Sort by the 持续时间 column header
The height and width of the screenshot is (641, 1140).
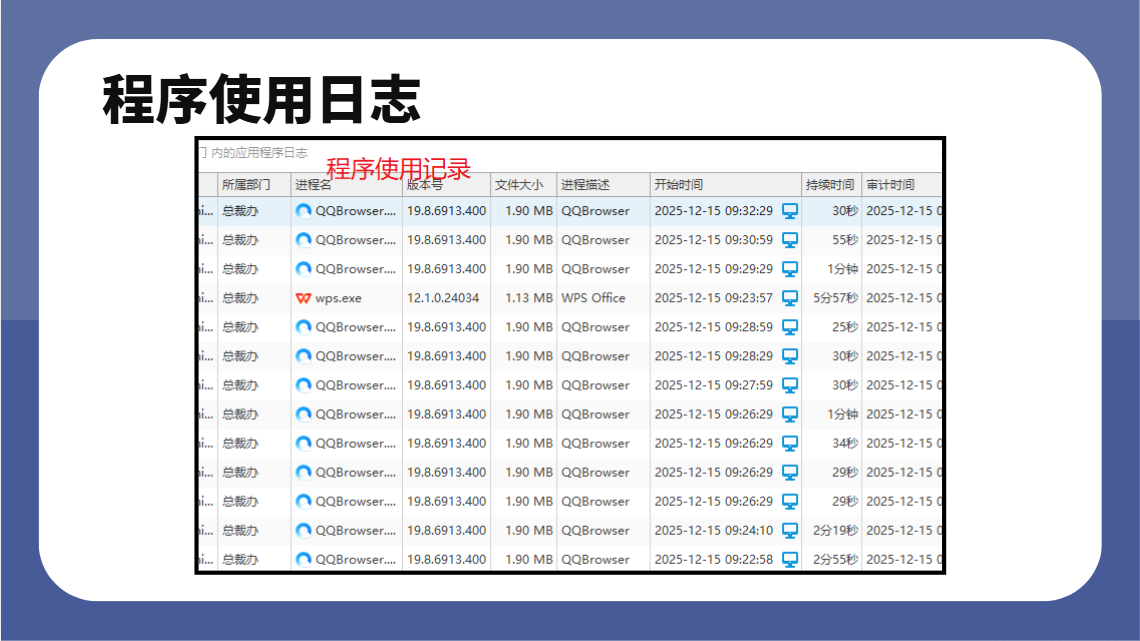tap(831, 185)
